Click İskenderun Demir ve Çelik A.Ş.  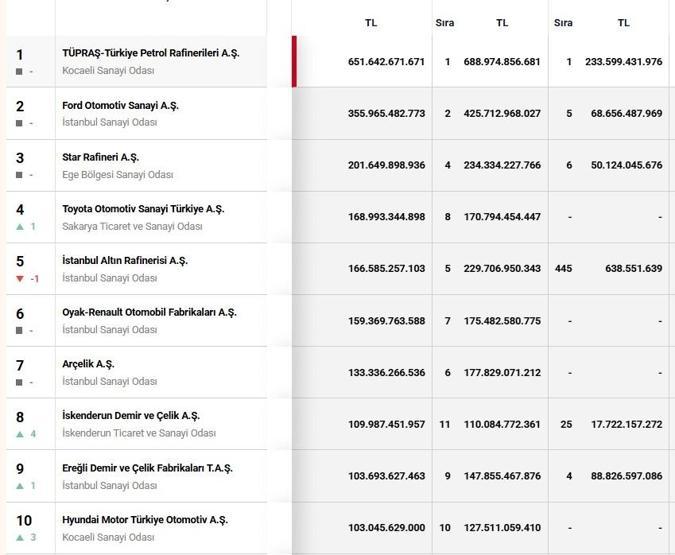131,416
